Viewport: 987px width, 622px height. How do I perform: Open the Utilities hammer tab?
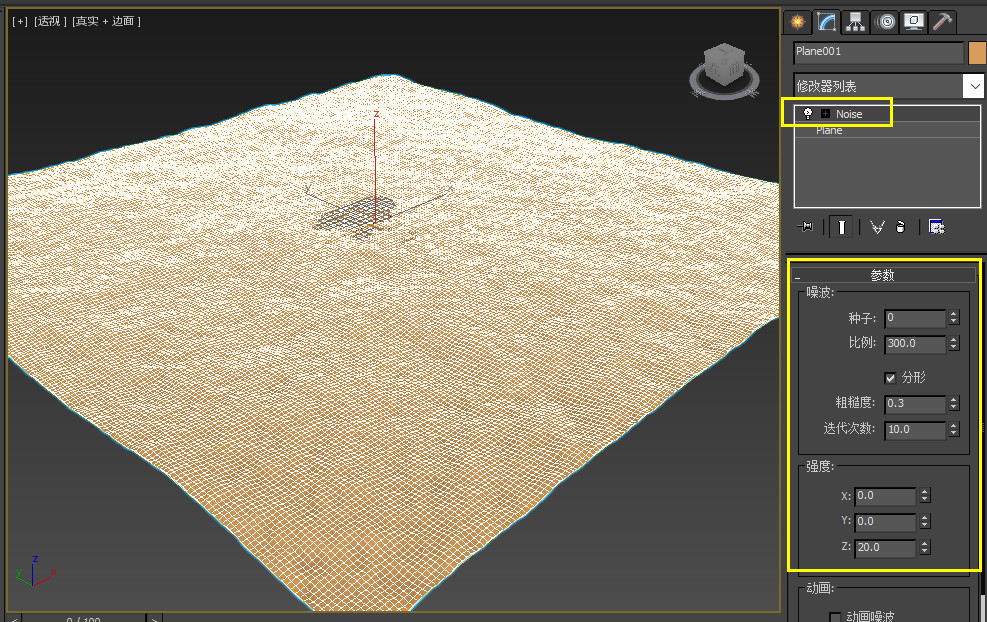point(942,22)
